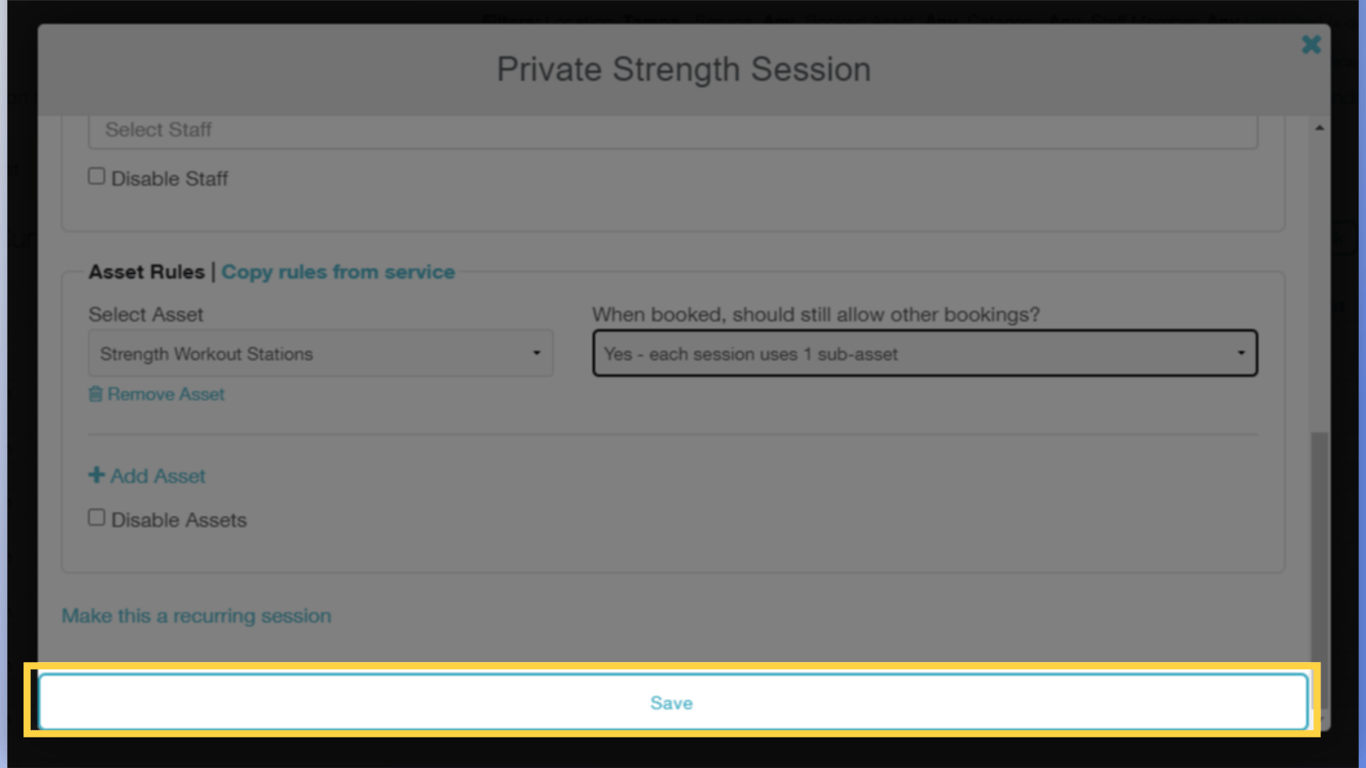Click the Remove Asset link text
Image resolution: width=1366 pixels, height=768 pixels.
(166, 394)
